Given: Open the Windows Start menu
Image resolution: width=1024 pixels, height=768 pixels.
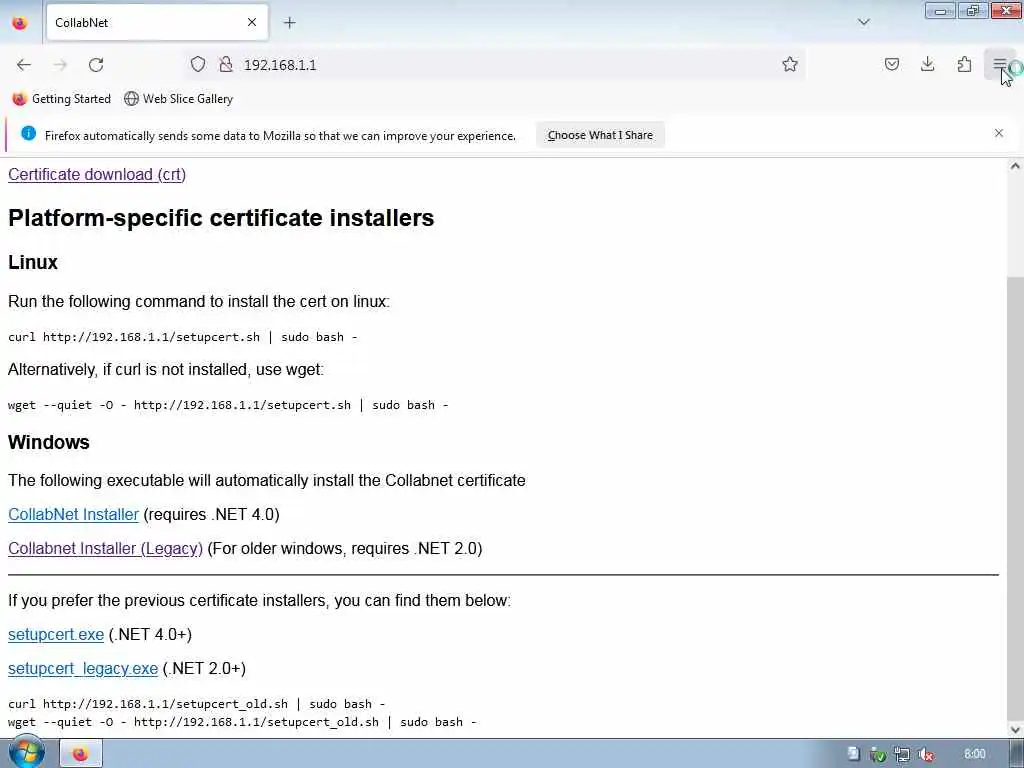Looking at the screenshot, I should pyautogui.click(x=26, y=752).
